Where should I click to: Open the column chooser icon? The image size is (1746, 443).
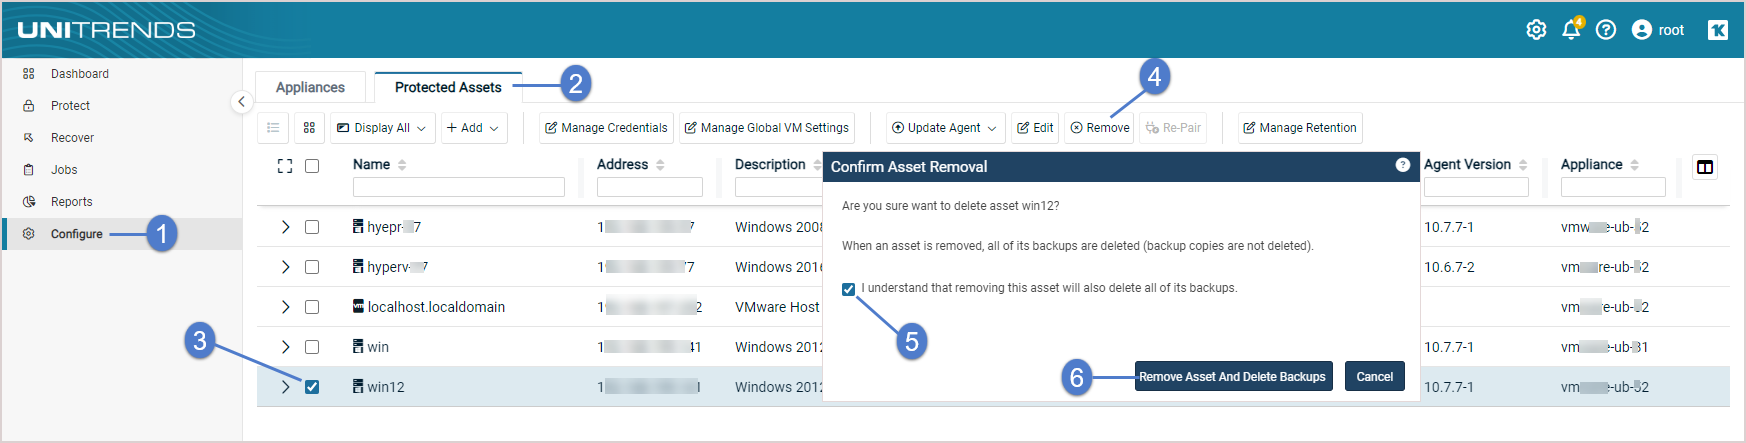pyautogui.click(x=1705, y=167)
